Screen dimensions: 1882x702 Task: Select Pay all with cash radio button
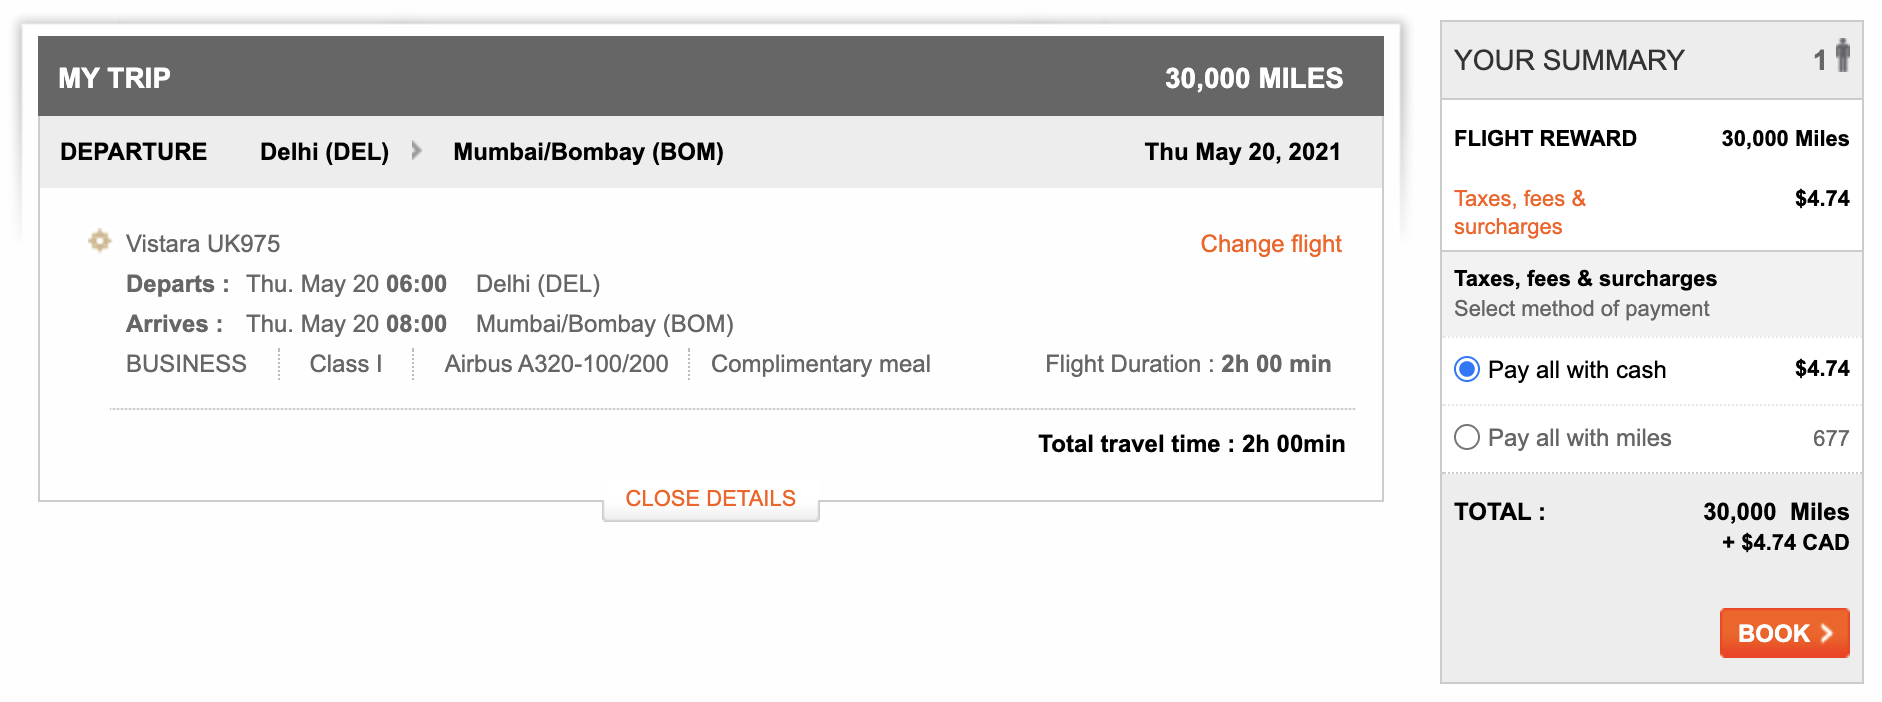click(1466, 369)
